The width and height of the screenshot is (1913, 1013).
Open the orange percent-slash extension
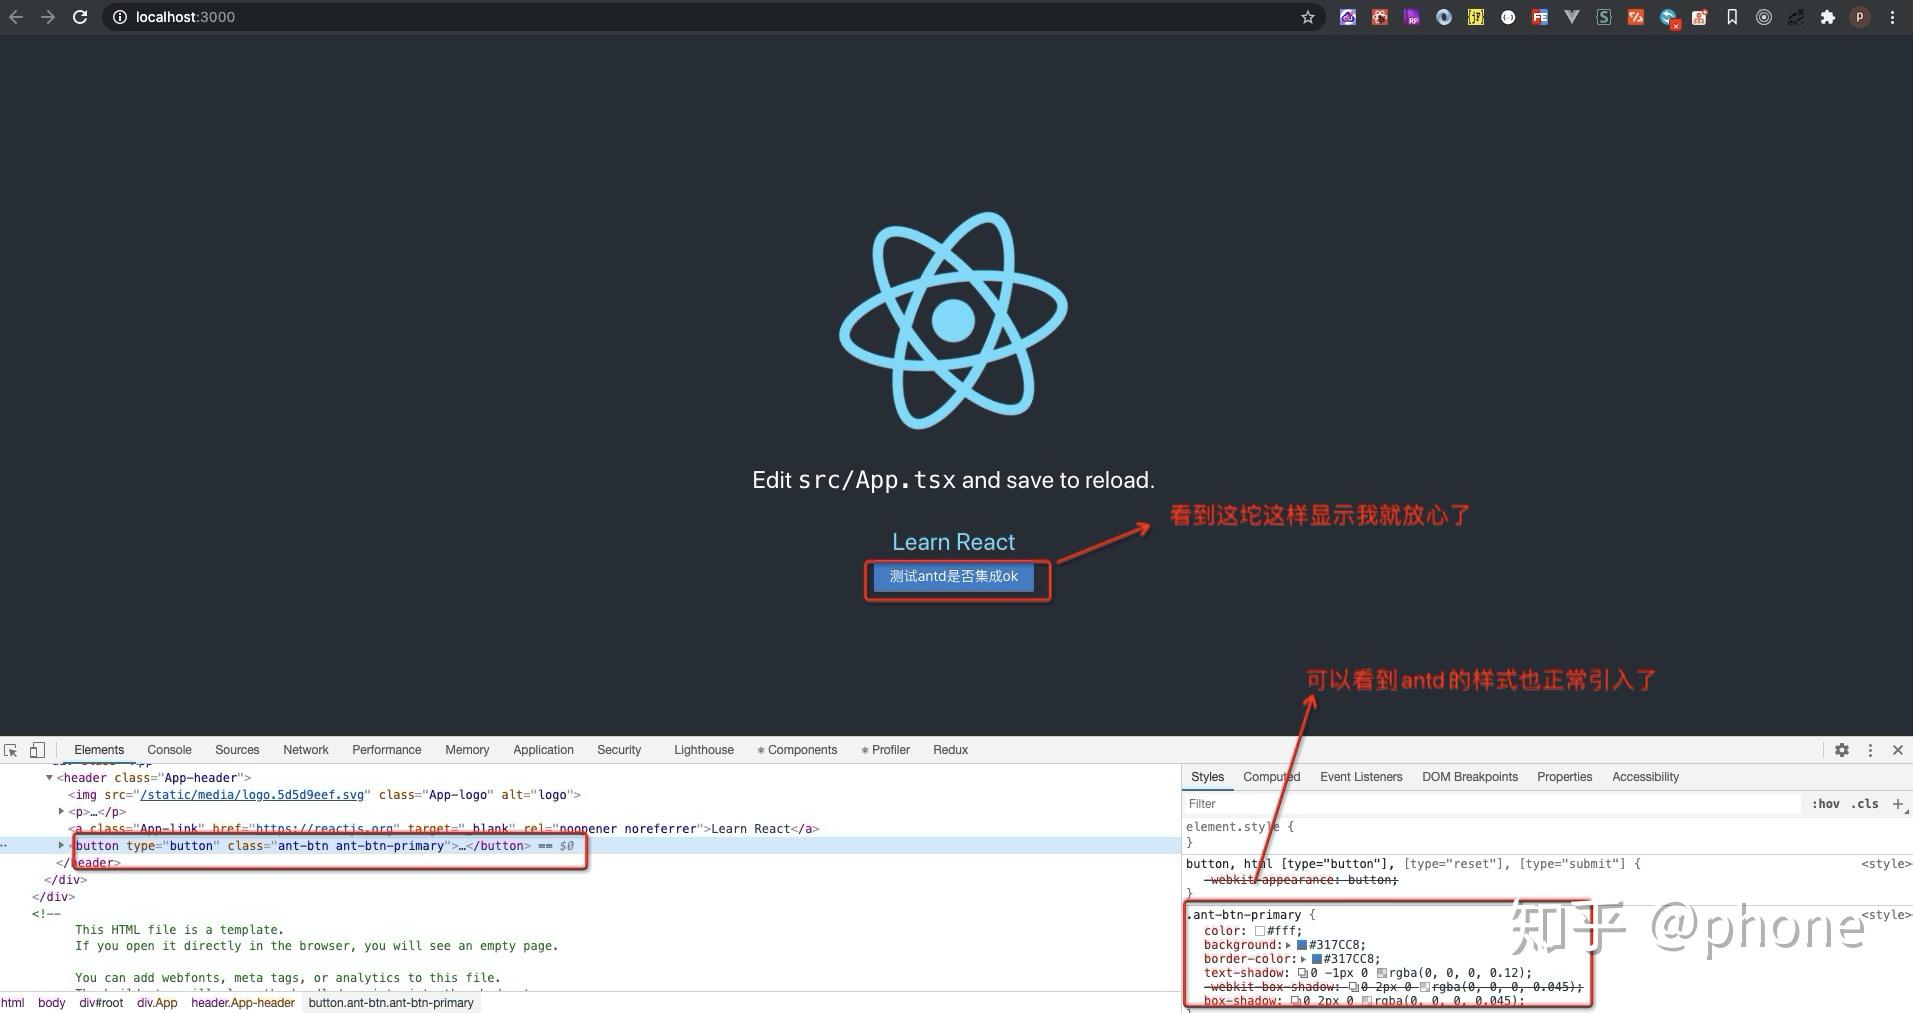[x=1636, y=17]
